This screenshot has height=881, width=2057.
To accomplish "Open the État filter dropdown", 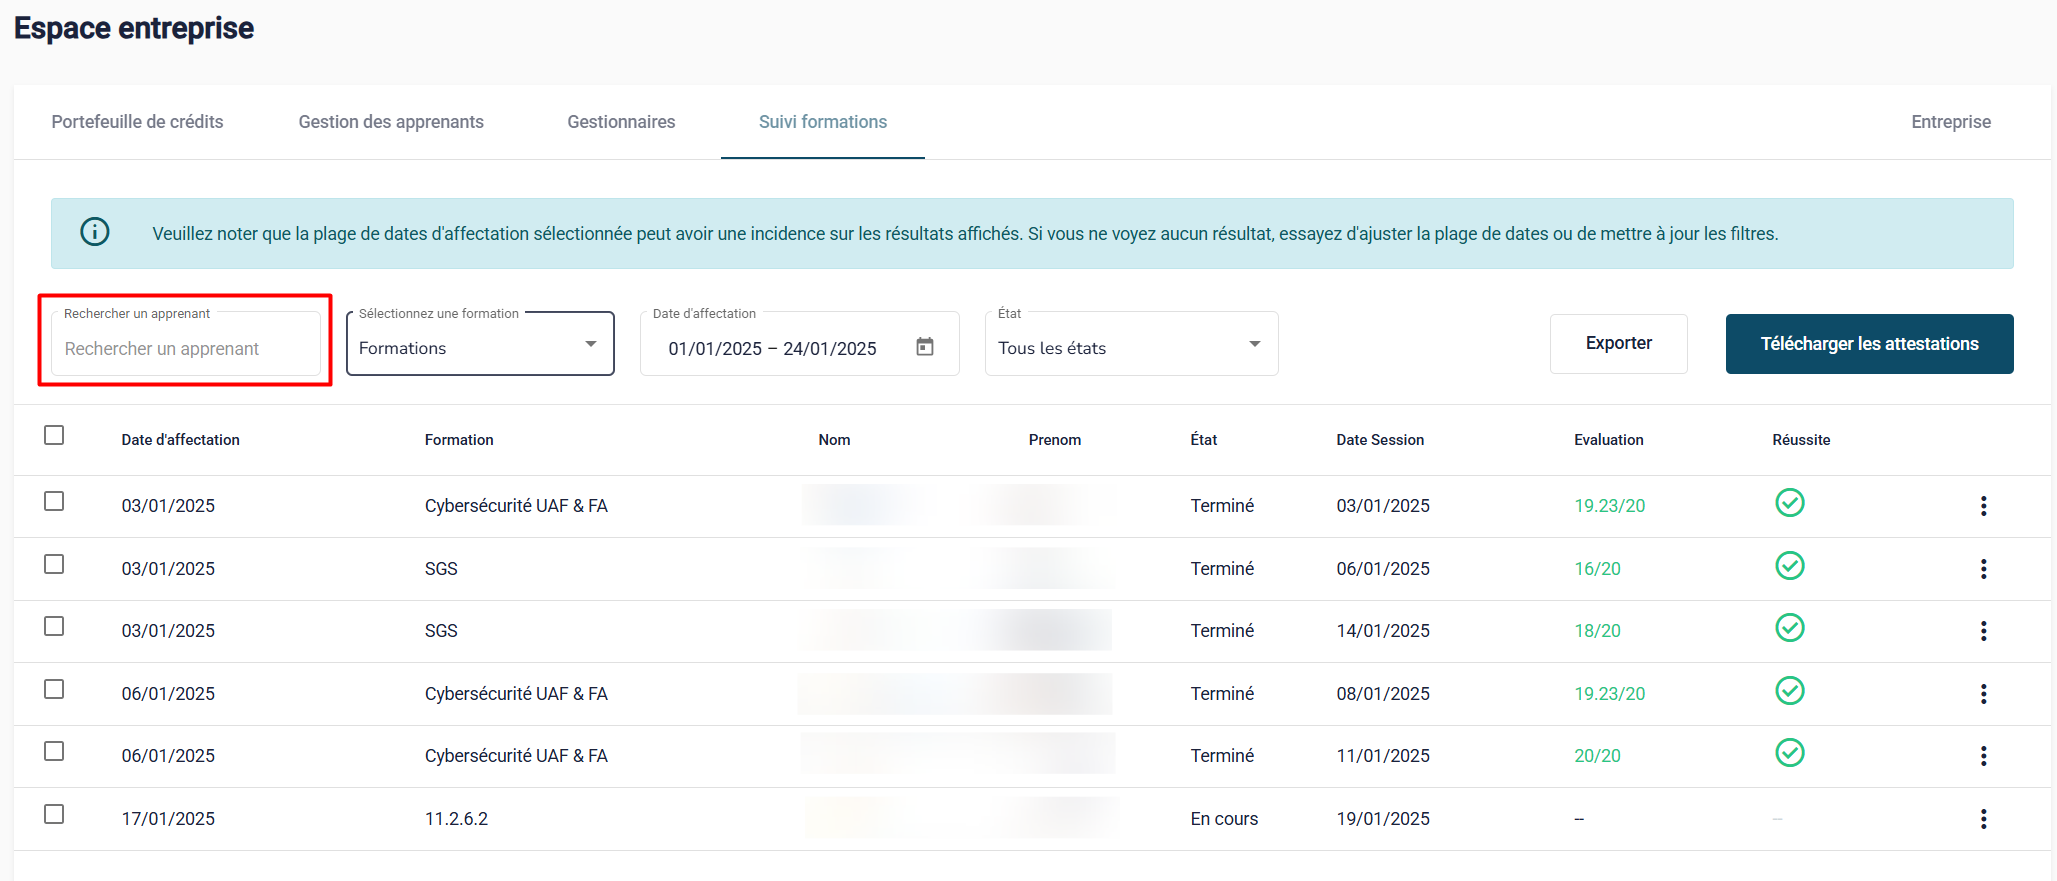I will (x=1130, y=347).
